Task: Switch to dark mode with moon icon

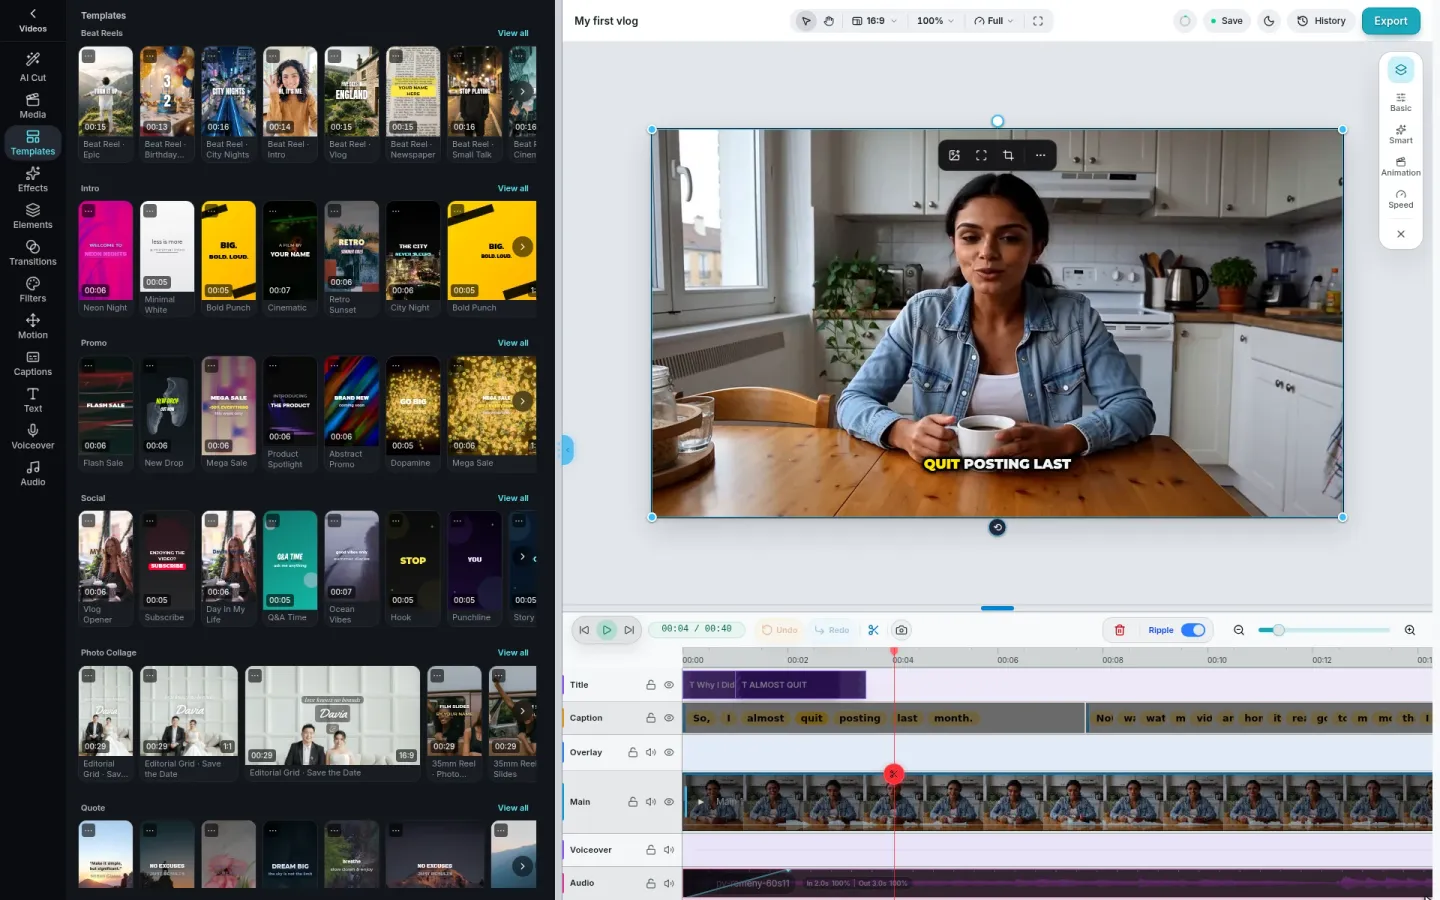Action: coord(1269,21)
